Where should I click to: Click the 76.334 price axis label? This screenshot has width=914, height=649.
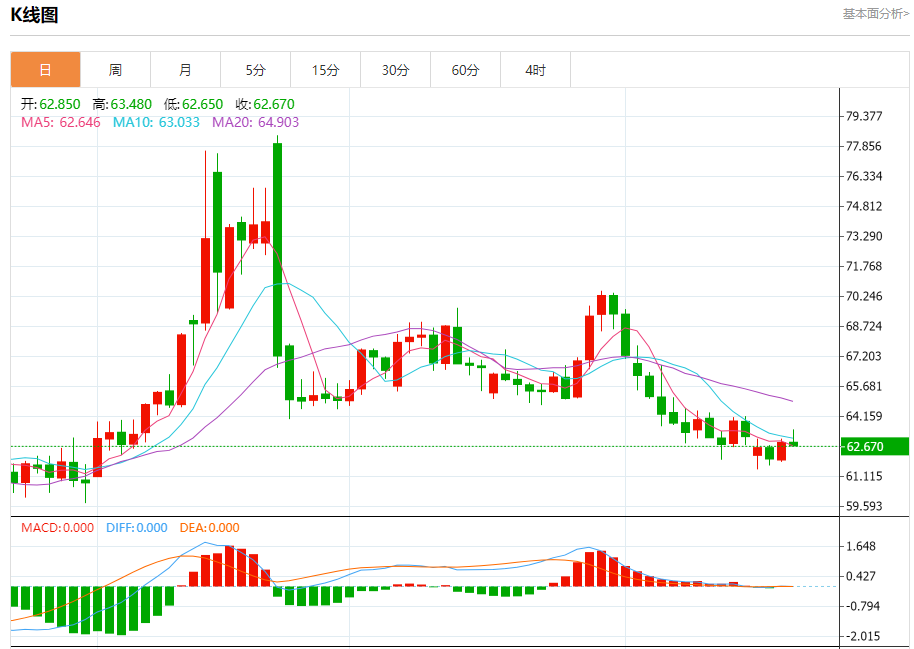click(864, 176)
